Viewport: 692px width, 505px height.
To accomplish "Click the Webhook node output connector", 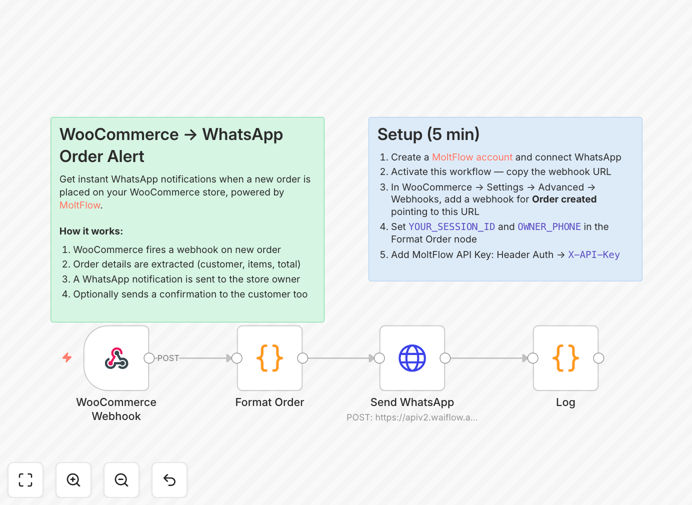I will pos(149,358).
